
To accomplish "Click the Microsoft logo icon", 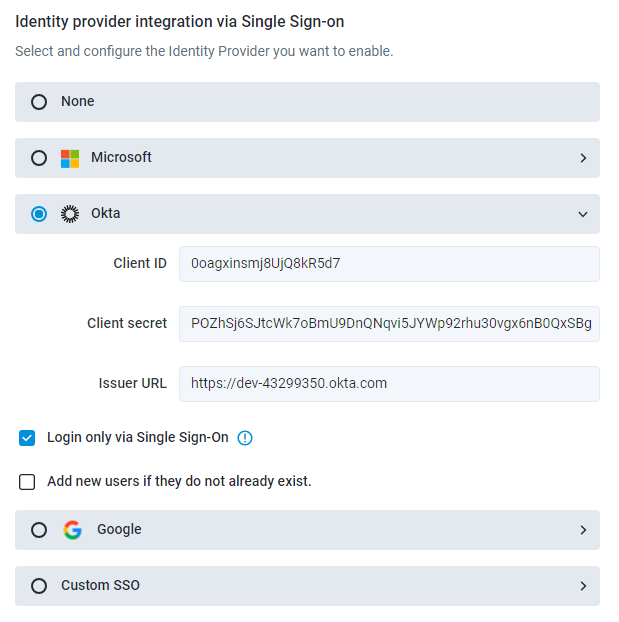I will [x=70, y=158].
